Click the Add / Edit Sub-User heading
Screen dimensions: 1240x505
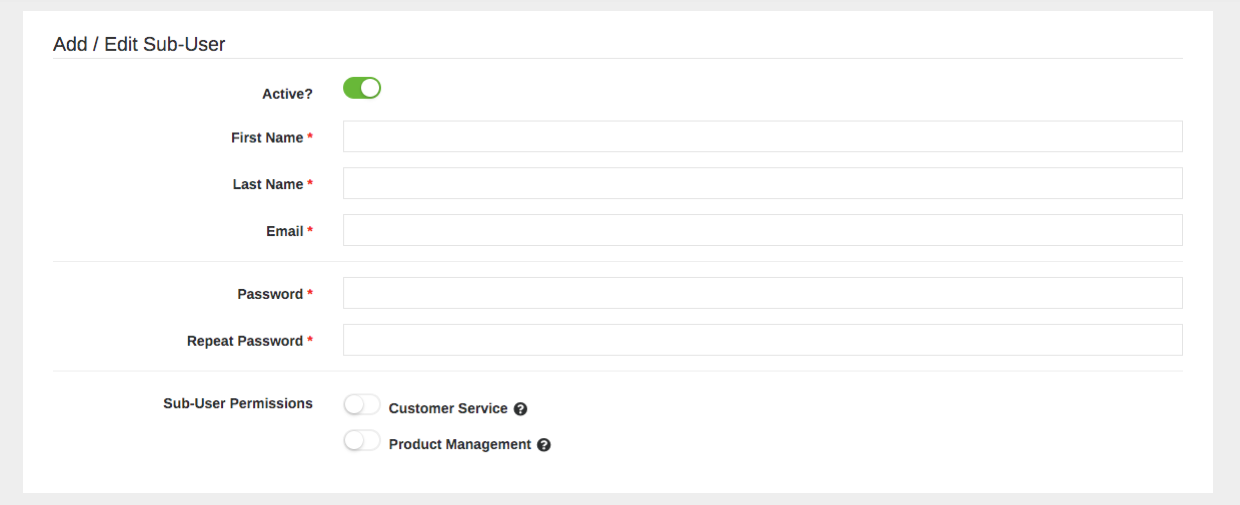pos(139,44)
